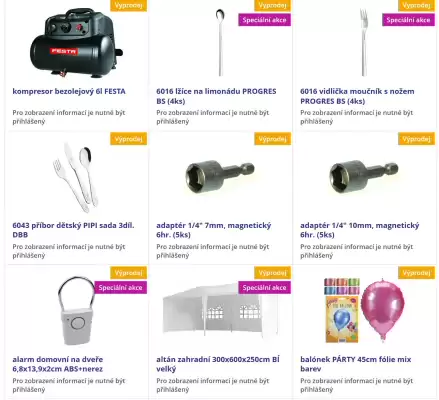Image resolution: width=439 pixels, height=400 pixels.
Task: Open the dessert fork product image
Action: (x=364, y=42)
